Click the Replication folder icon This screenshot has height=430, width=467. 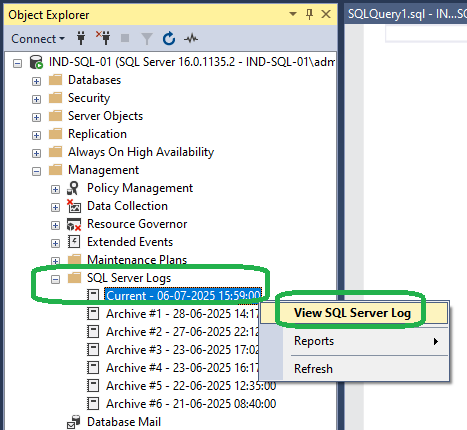(x=55, y=134)
